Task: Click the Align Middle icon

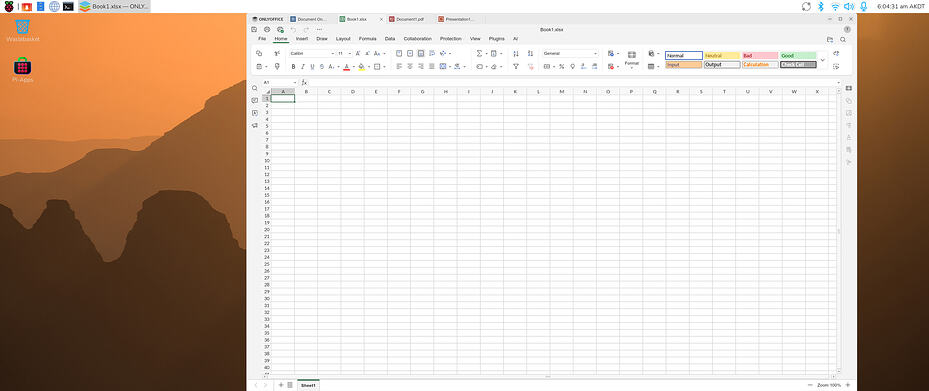Action: coord(409,53)
